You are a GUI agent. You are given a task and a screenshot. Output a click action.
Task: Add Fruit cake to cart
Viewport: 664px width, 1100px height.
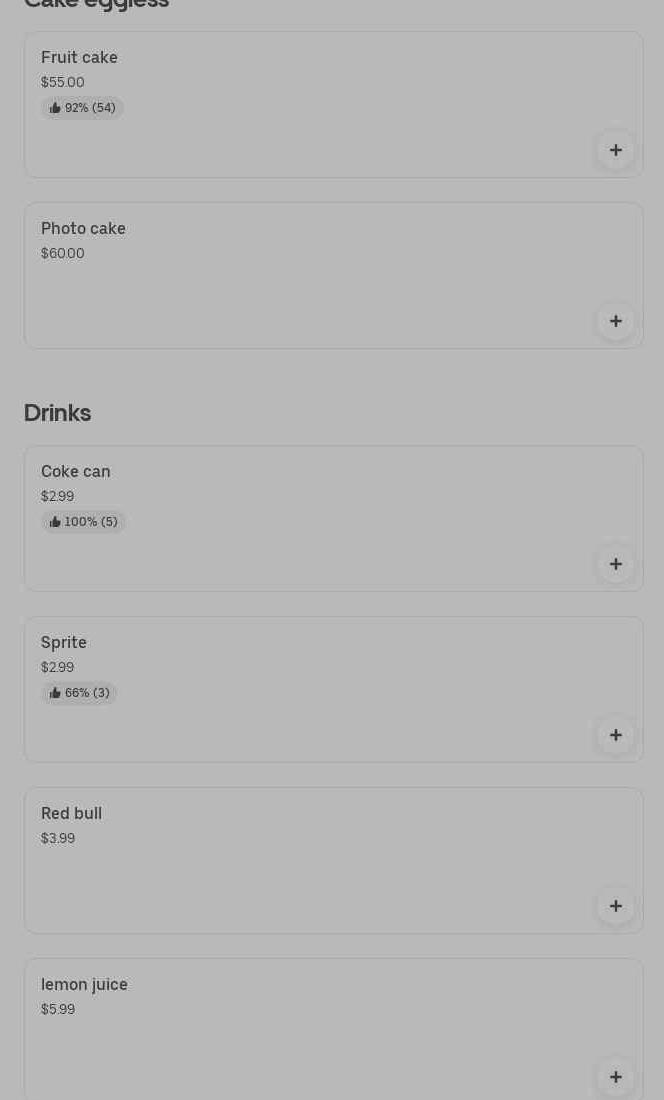click(616, 150)
